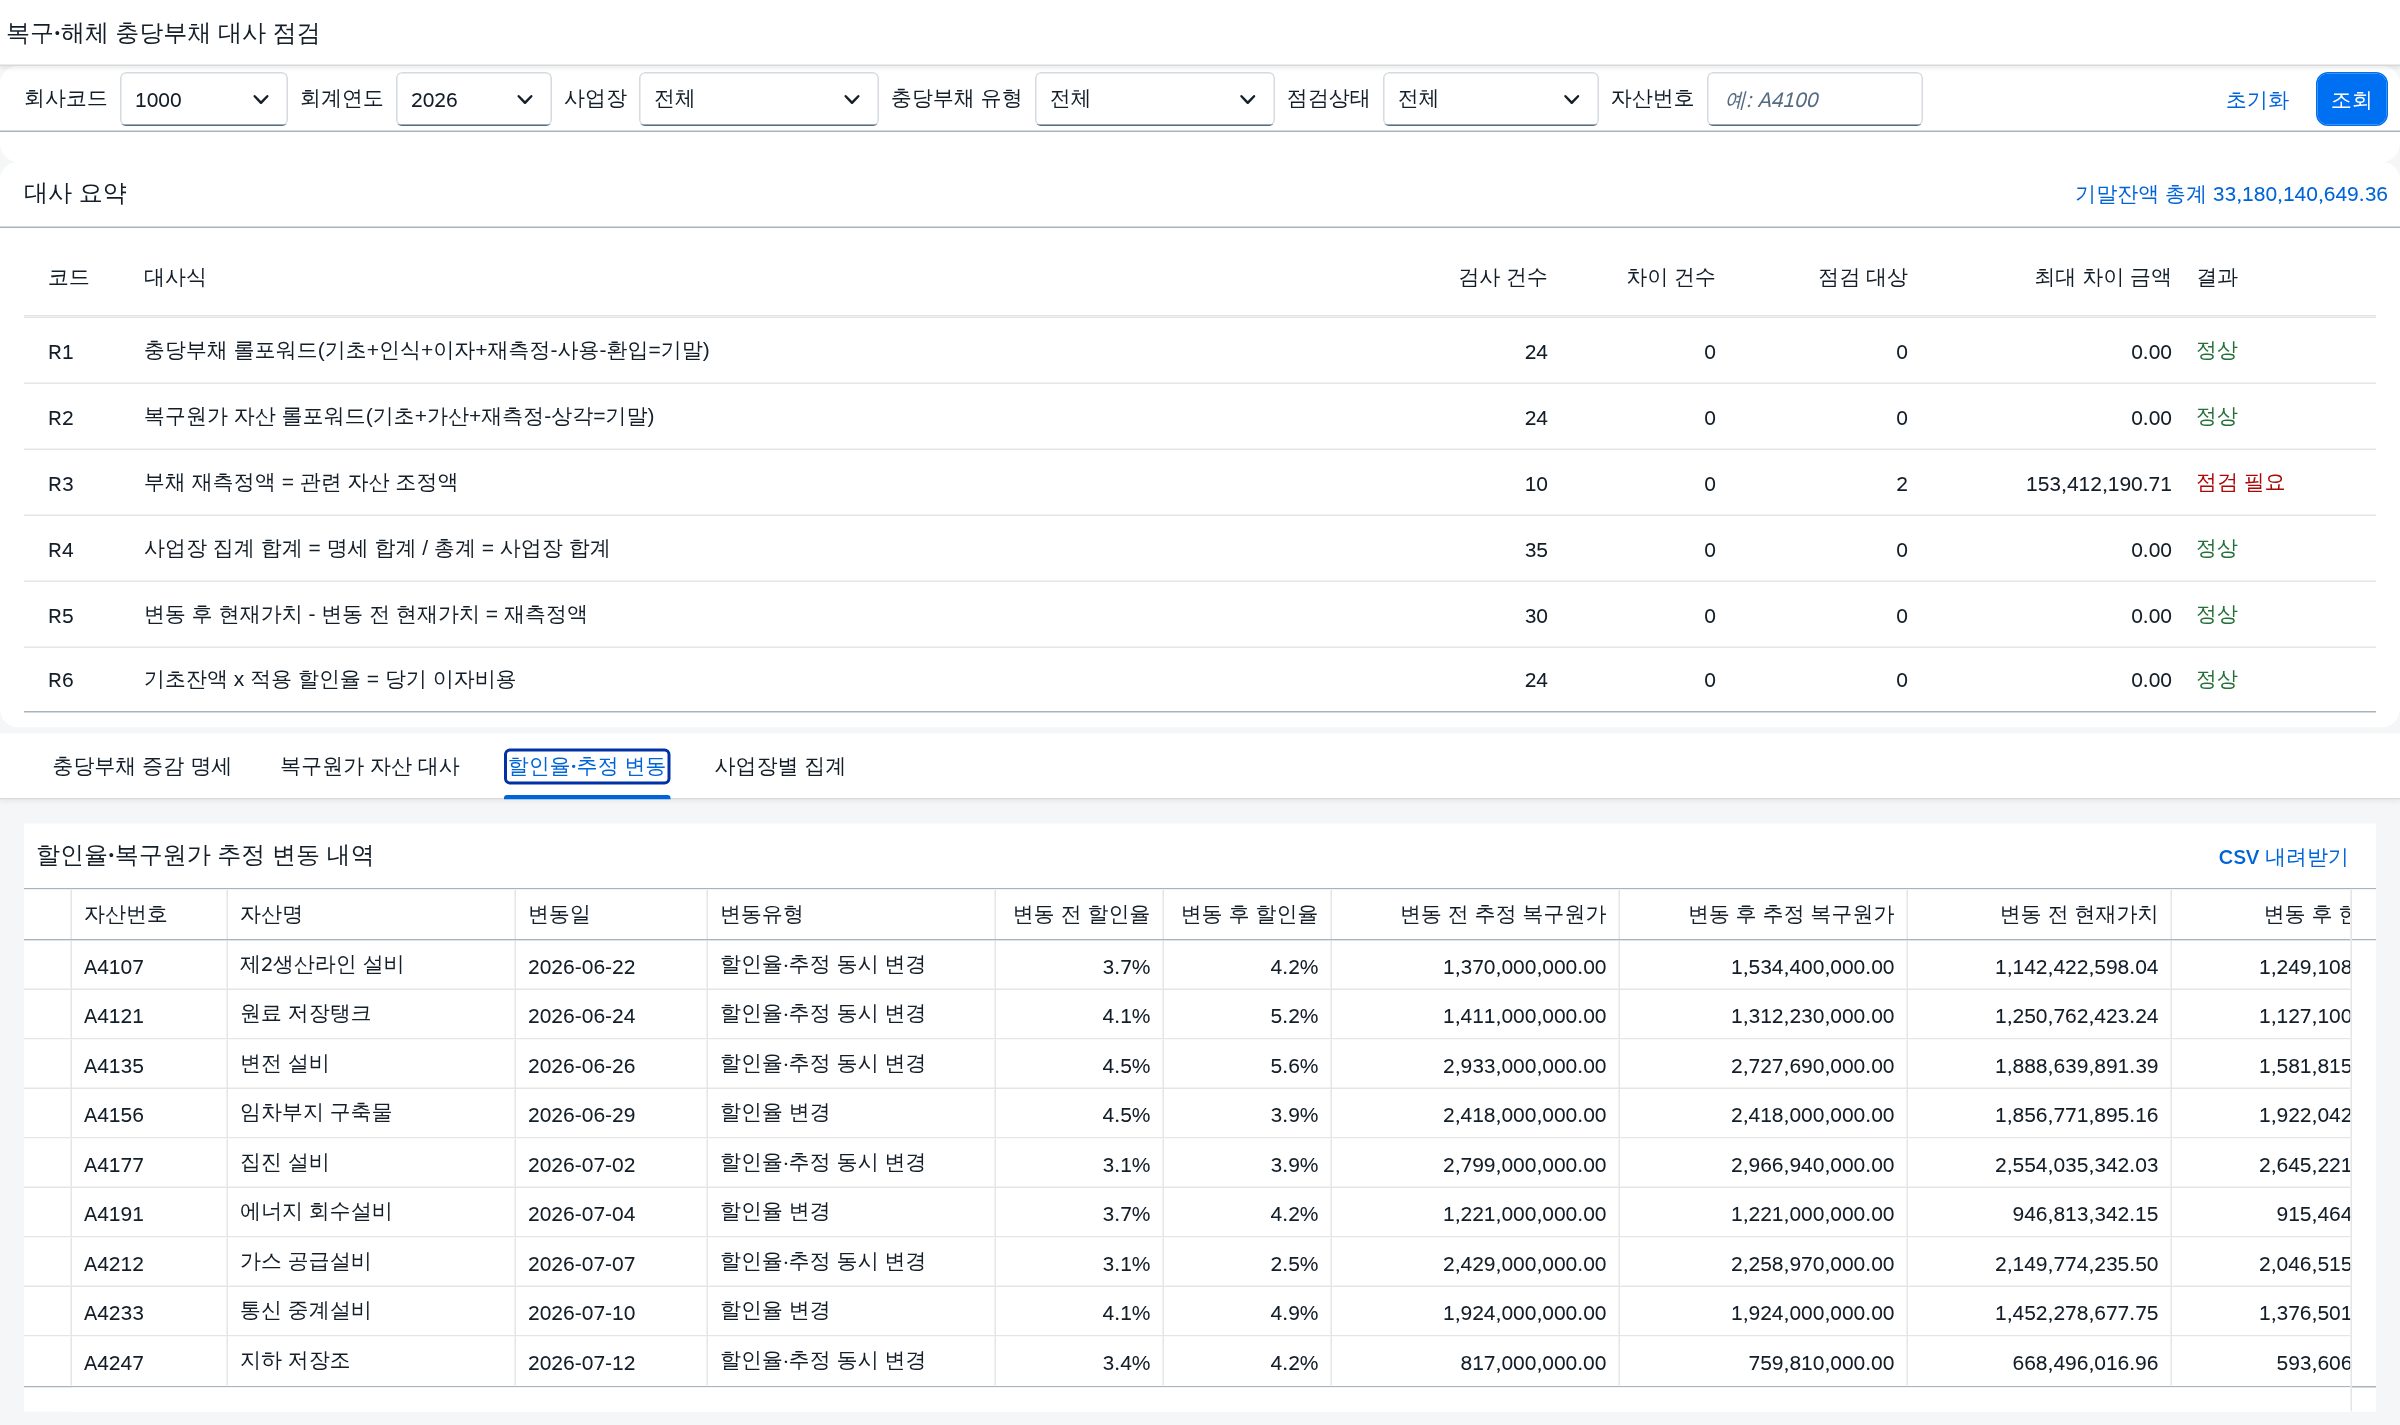Image resolution: width=2400 pixels, height=1425 pixels.
Task: Click R4 사업장 집계 합계 description
Action: [x=377, y=549]
